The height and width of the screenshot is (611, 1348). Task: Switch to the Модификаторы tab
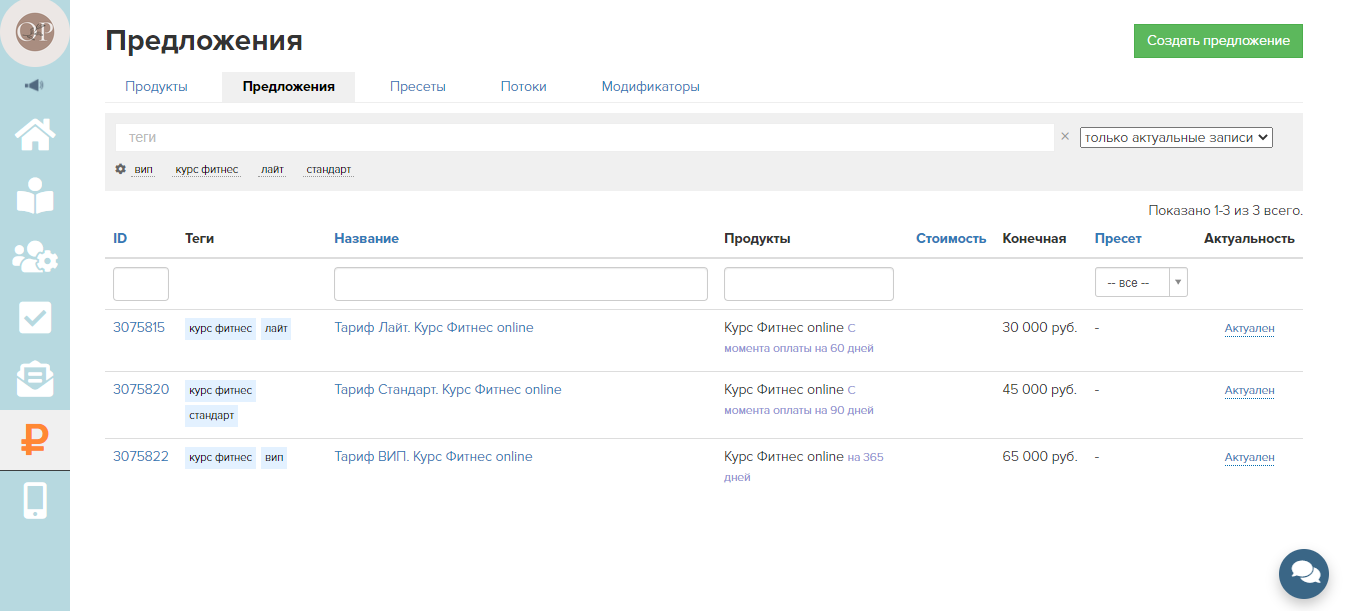(650, 87)
